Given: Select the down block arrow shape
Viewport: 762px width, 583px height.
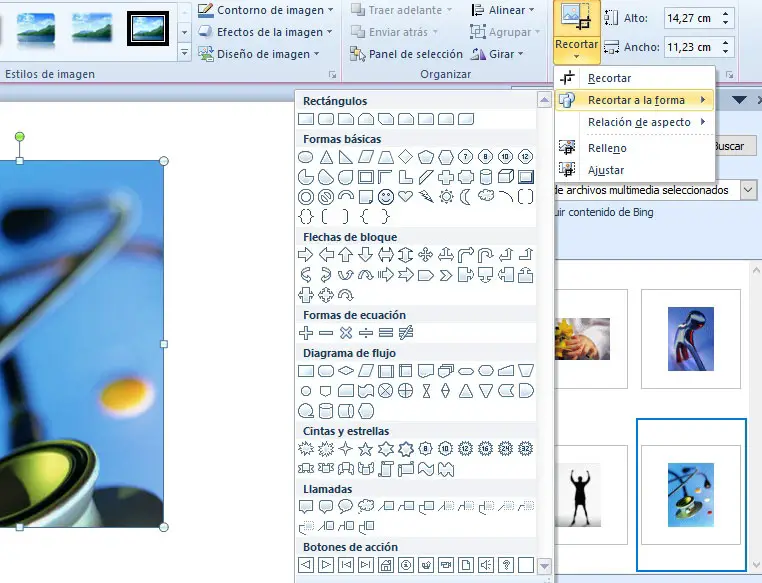Looking at the screenshot, I should (x=365, y=255).
